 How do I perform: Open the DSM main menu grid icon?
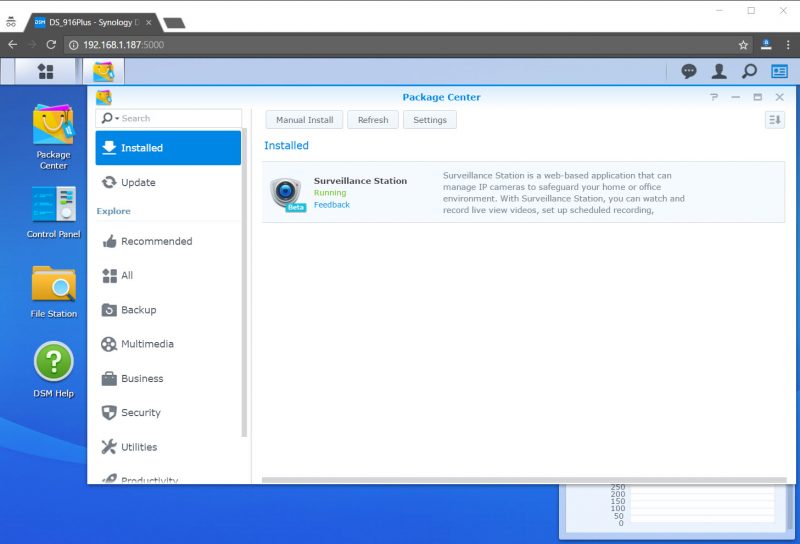45,71
